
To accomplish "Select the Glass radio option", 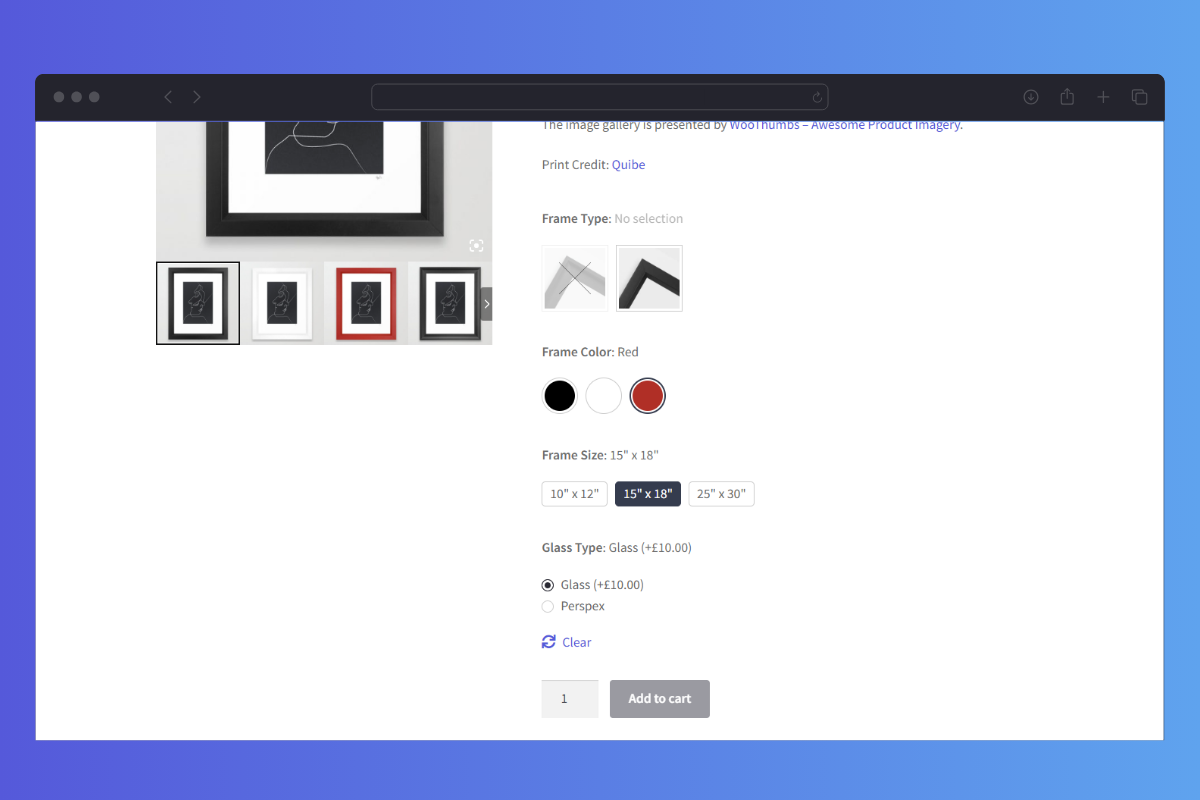I will [x=547, y=585].
